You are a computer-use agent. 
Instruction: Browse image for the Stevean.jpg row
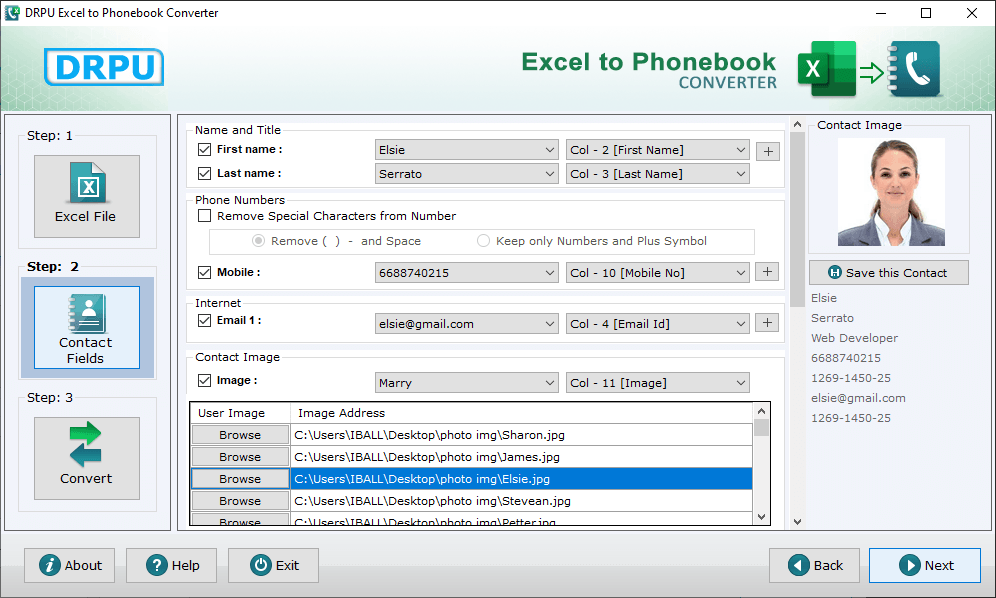coord(240,501)
